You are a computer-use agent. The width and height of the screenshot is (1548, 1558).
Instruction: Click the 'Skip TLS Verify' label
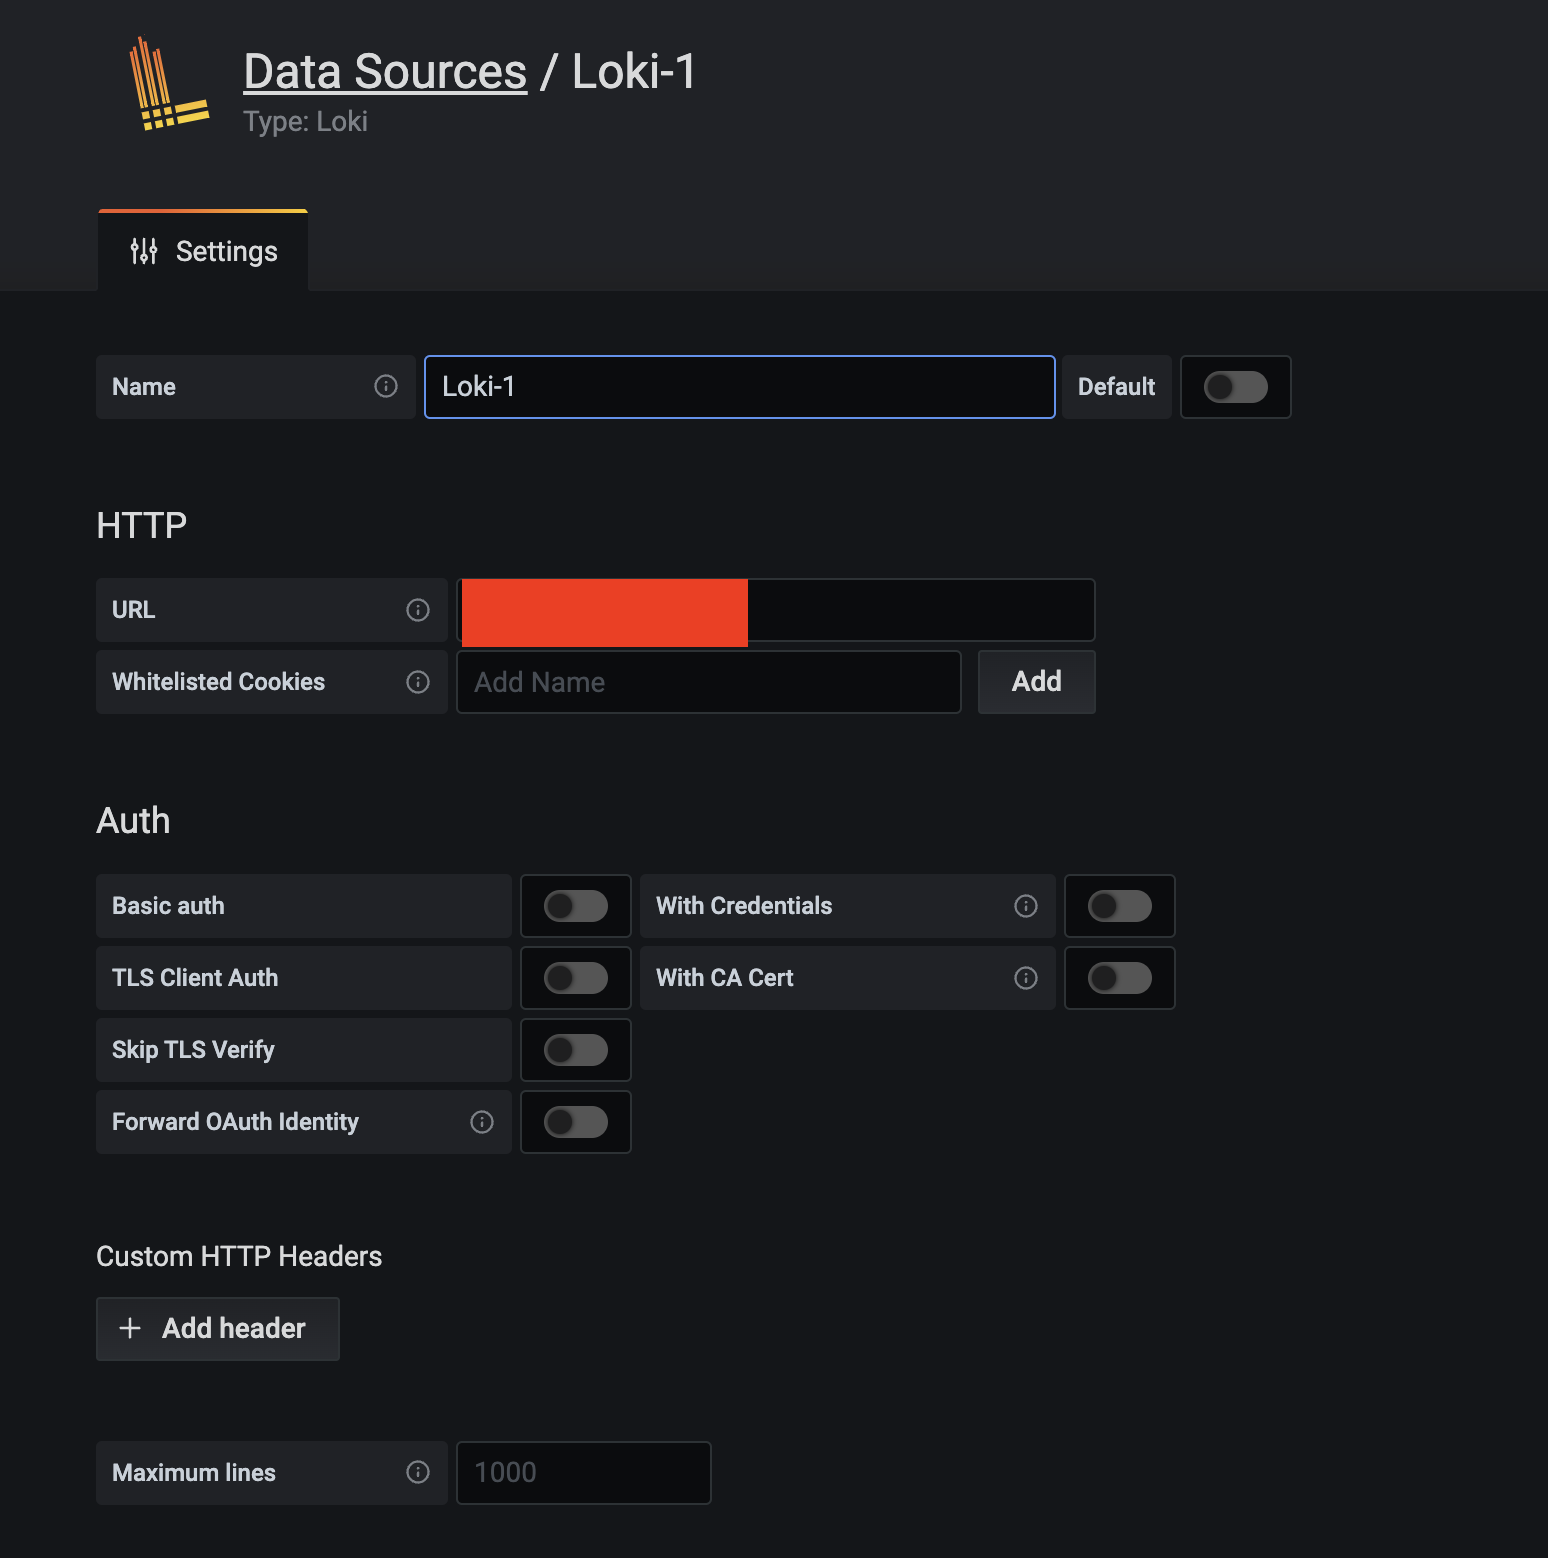[193, 1050]
